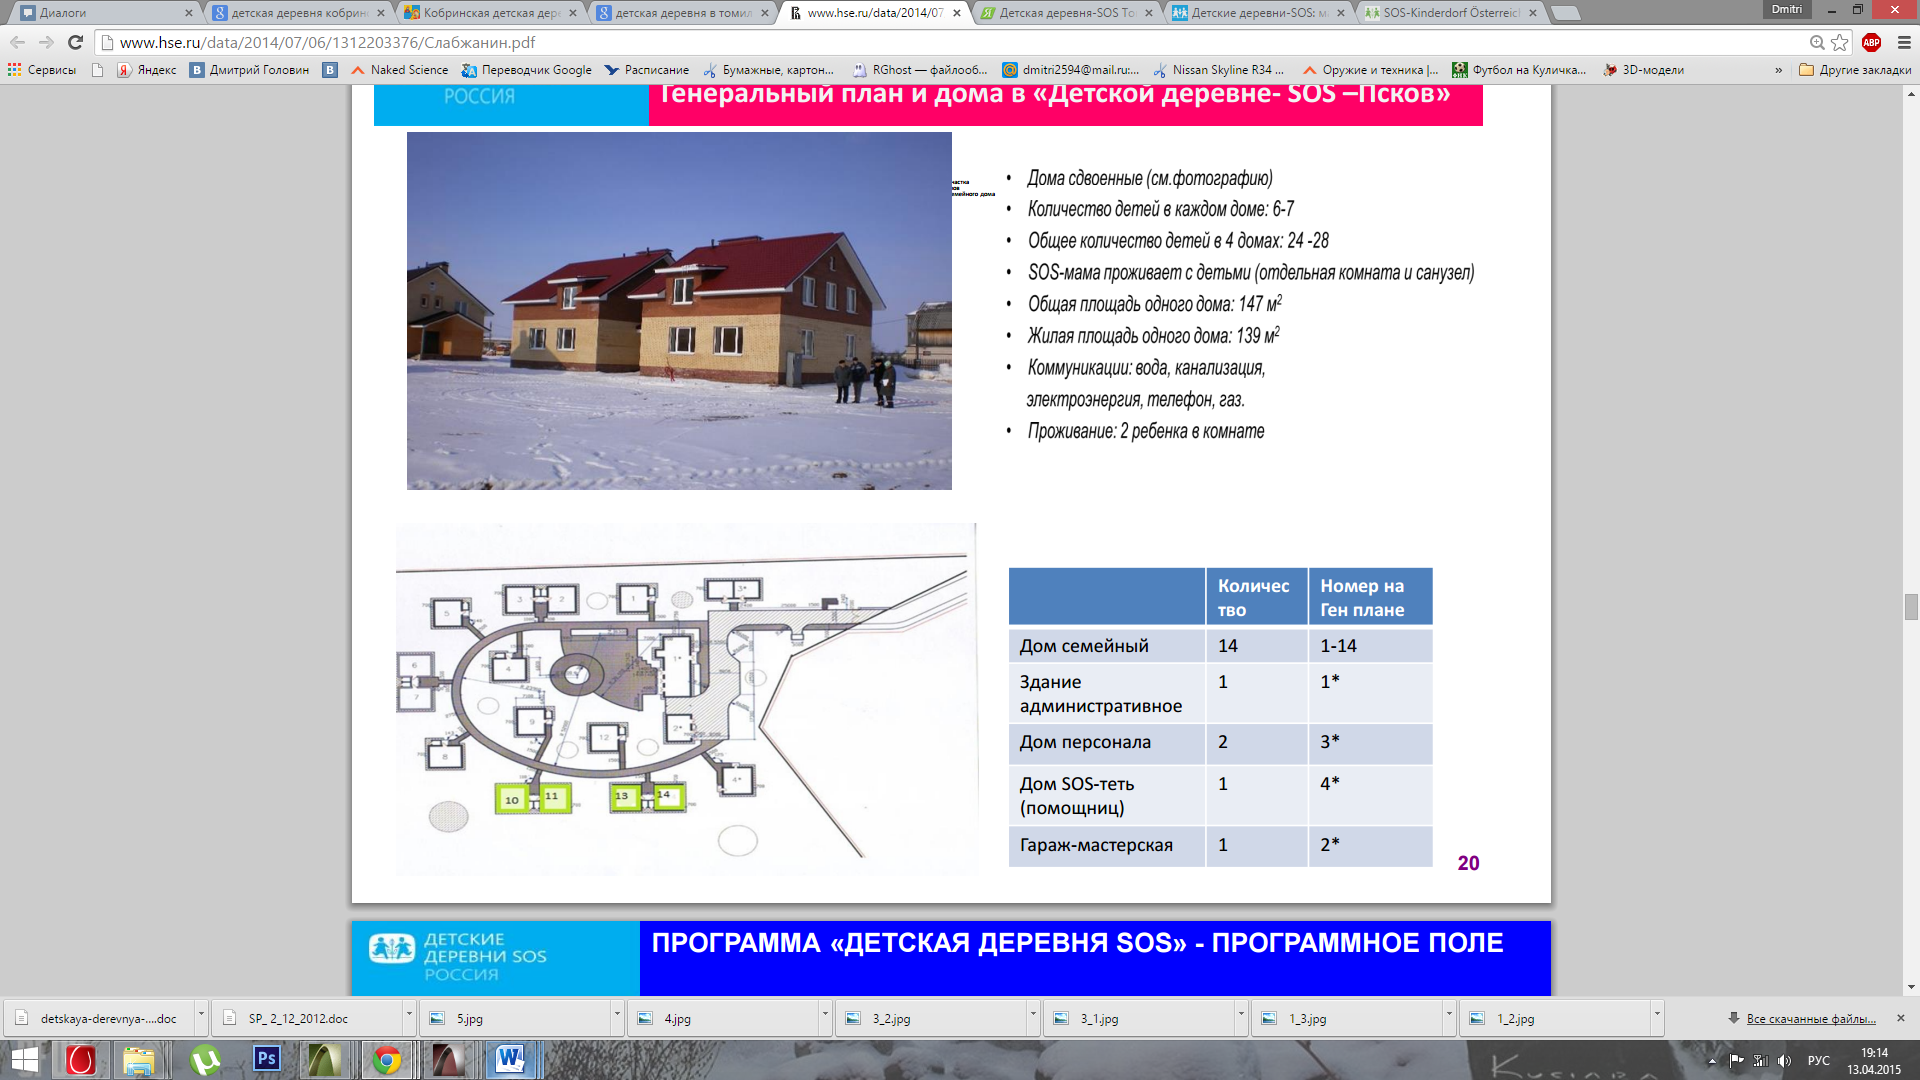
Task: Open the Adblock Plus extension icon
Action: click(1872, 42)
